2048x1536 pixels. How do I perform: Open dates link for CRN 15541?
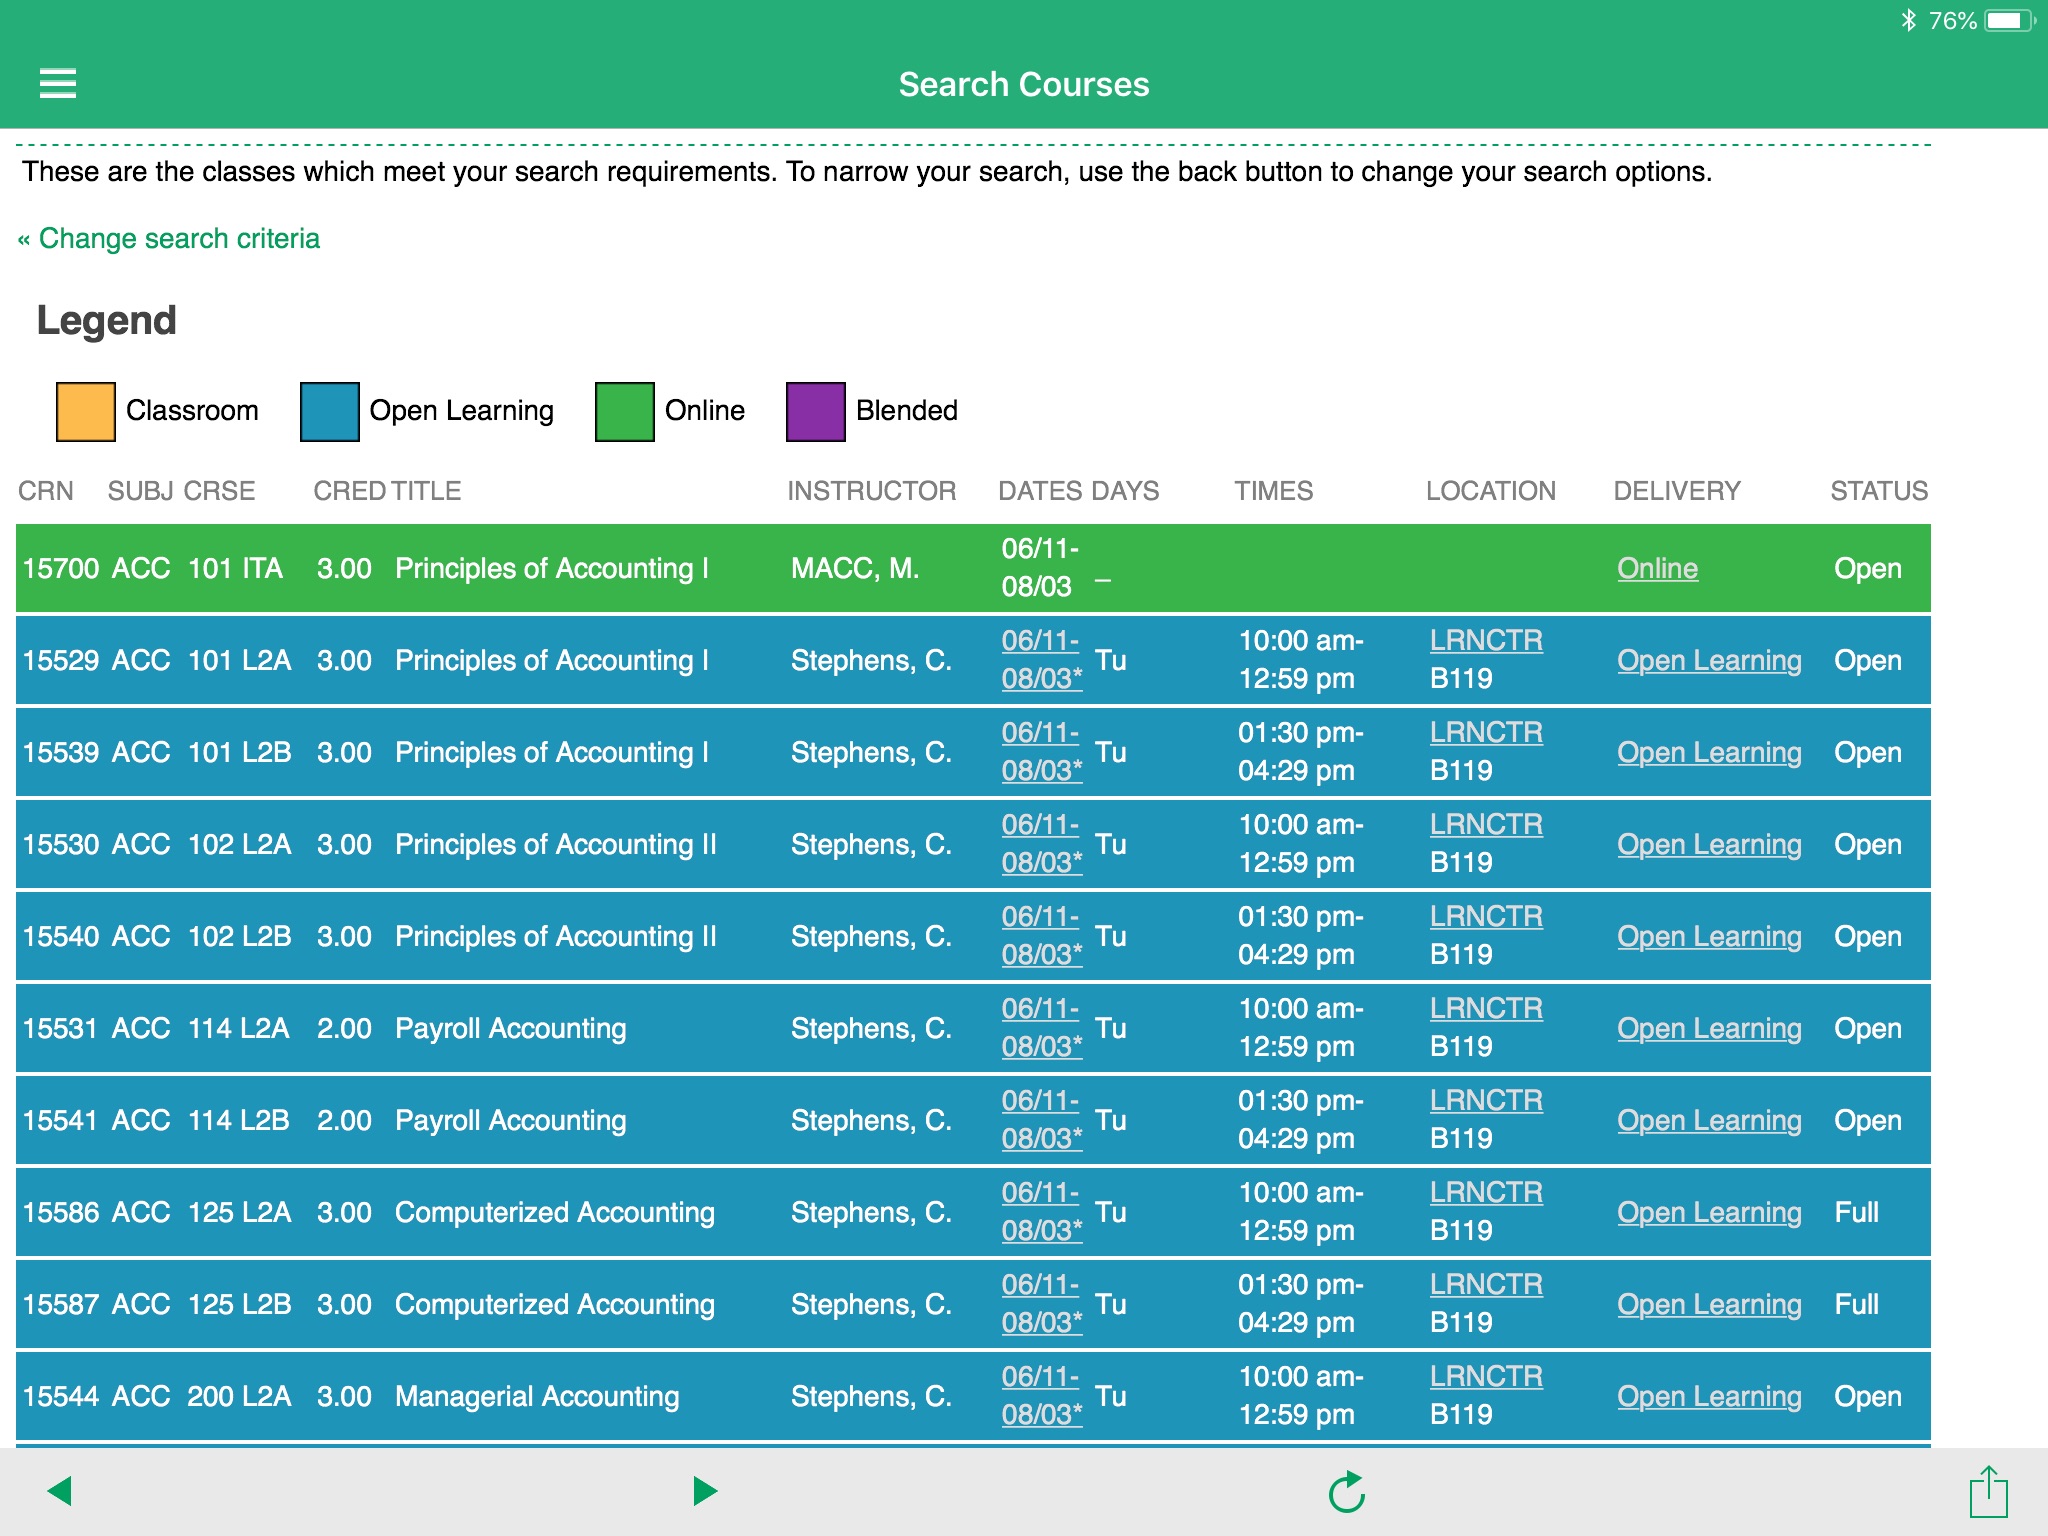point(1041,1119)
